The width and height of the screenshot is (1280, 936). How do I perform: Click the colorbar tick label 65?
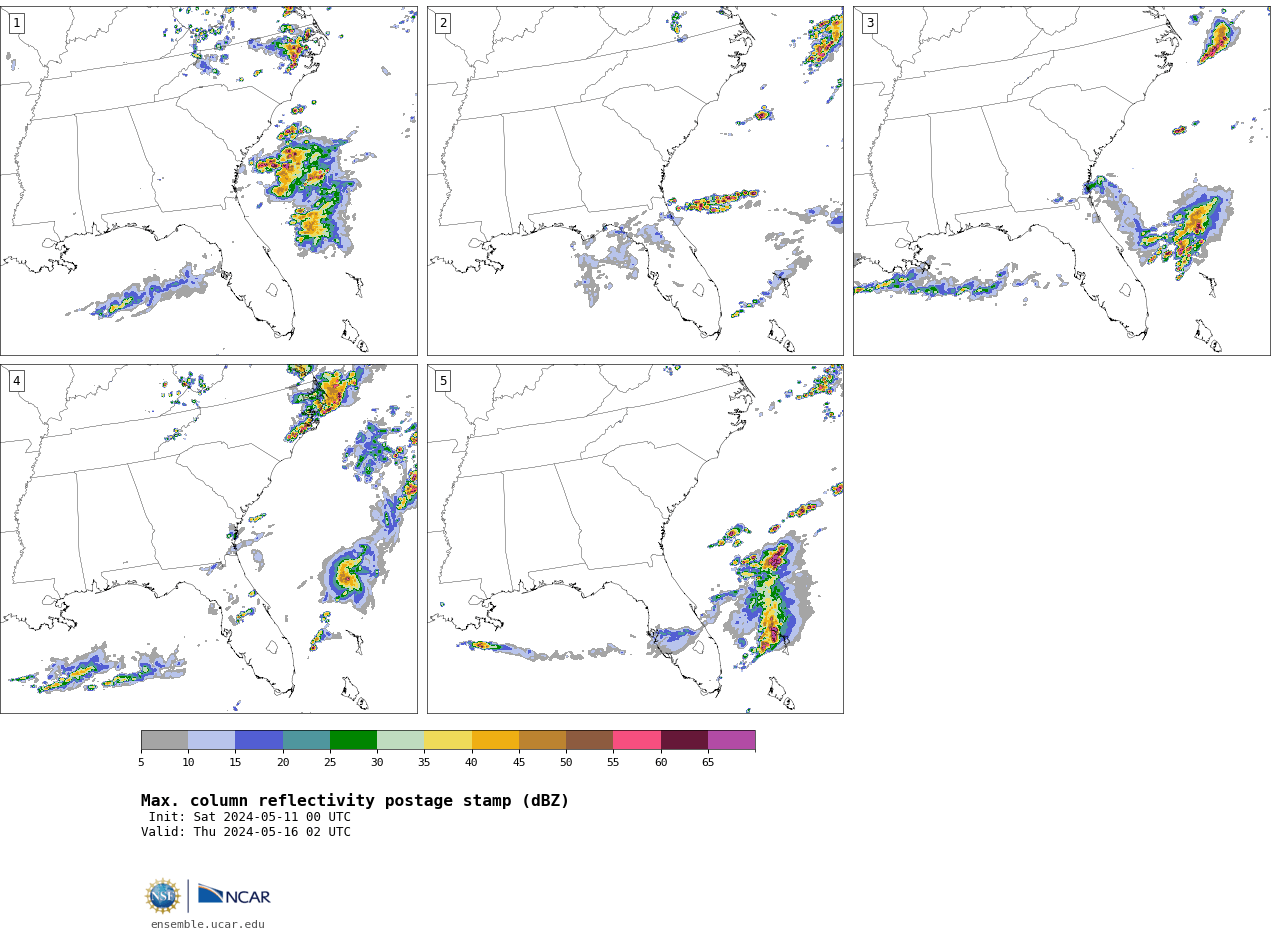(x=708, y=763)
